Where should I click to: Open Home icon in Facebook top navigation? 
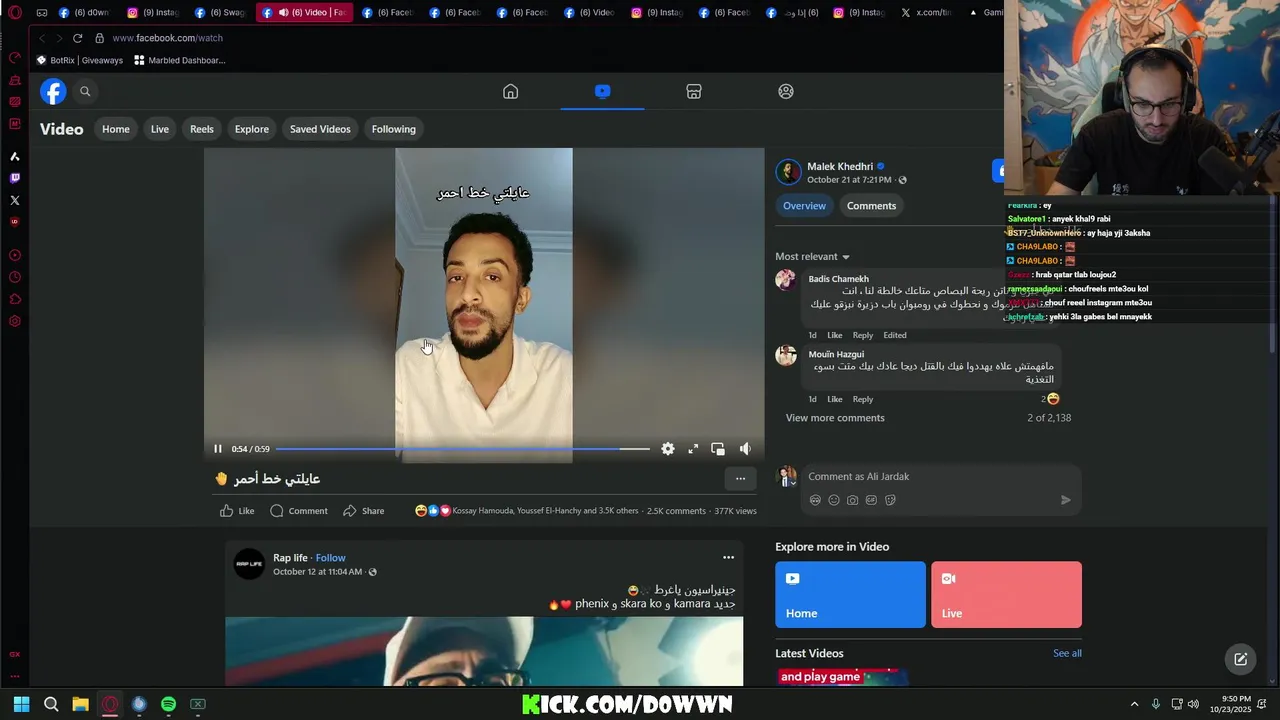click(510, 91)
